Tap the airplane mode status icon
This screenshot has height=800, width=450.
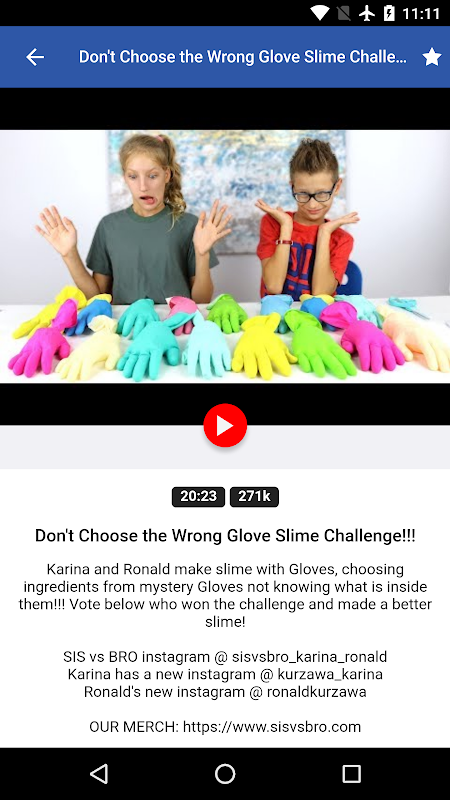(367, 13)
